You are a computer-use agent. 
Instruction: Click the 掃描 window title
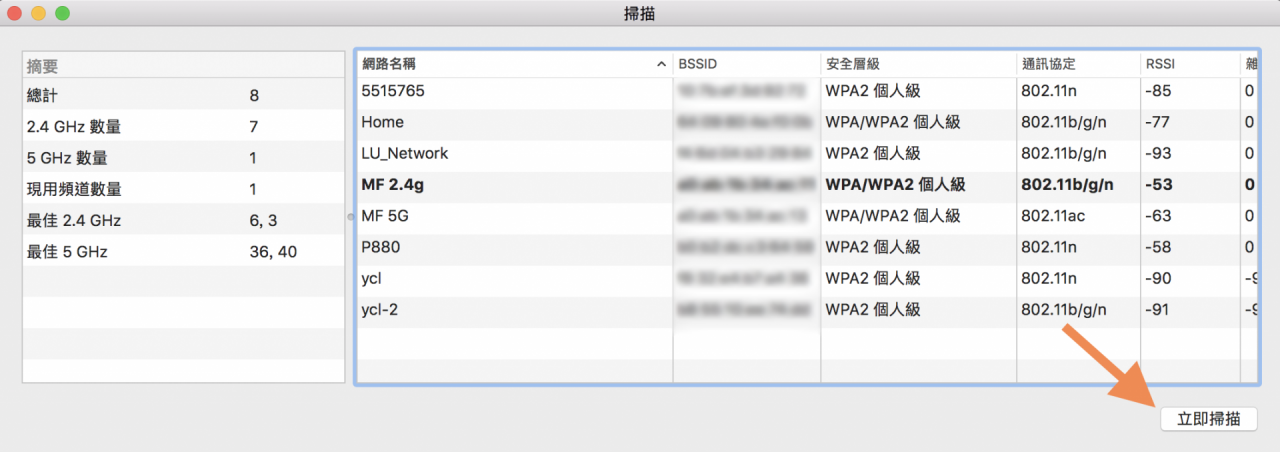639,14
